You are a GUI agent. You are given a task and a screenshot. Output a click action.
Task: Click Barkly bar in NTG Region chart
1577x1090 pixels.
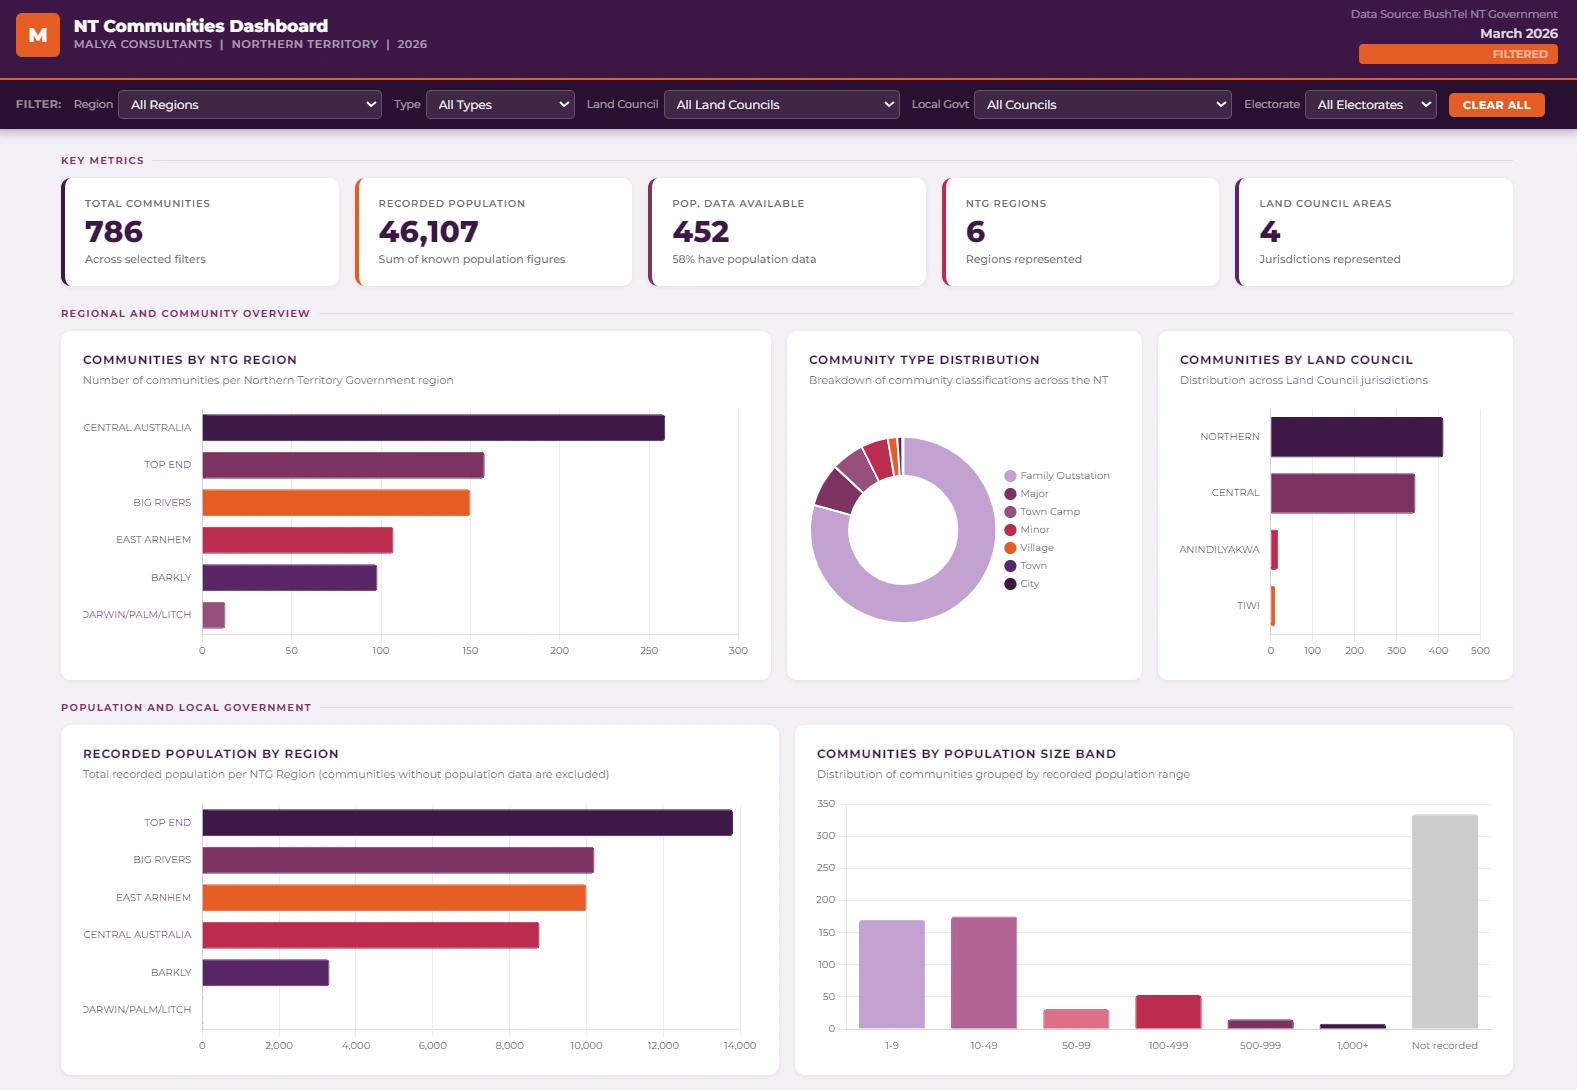290,578
